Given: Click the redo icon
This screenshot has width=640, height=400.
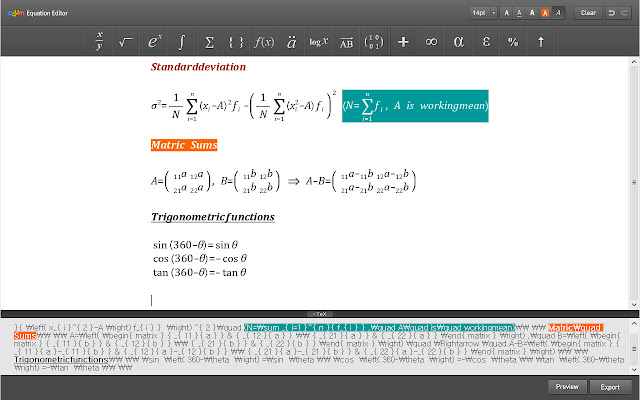Looking at the screenshot, I should (x=624, y=13).
